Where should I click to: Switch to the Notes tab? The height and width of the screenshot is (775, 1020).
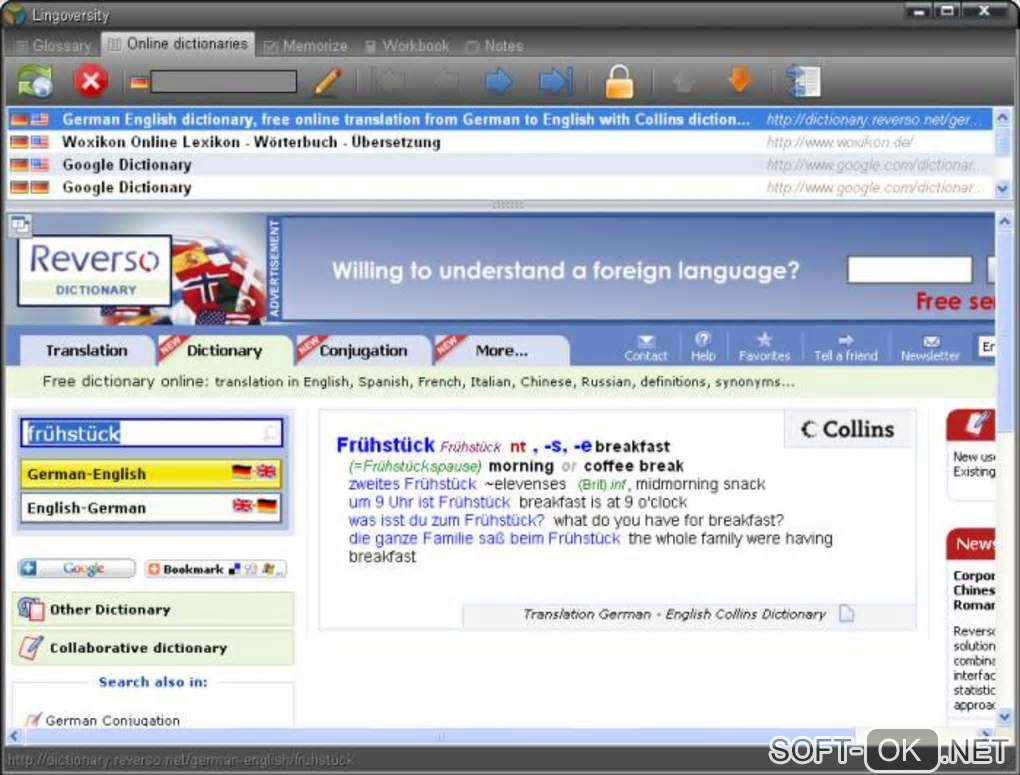(x=494, y=46)
